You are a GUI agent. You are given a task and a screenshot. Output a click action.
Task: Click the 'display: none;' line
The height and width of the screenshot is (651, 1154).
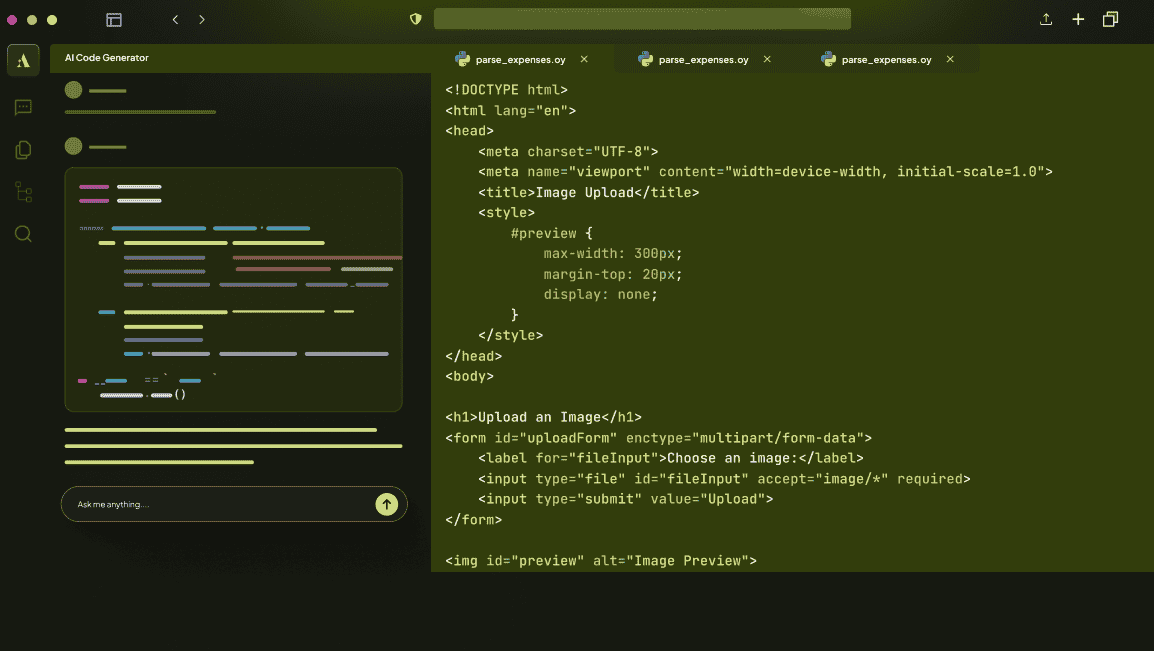601,294
